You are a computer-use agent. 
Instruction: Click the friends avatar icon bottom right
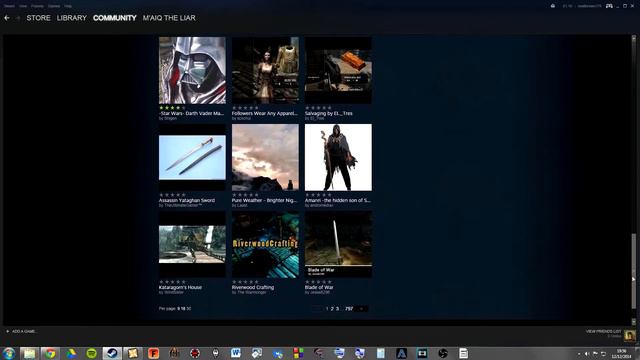click(629, 335)
